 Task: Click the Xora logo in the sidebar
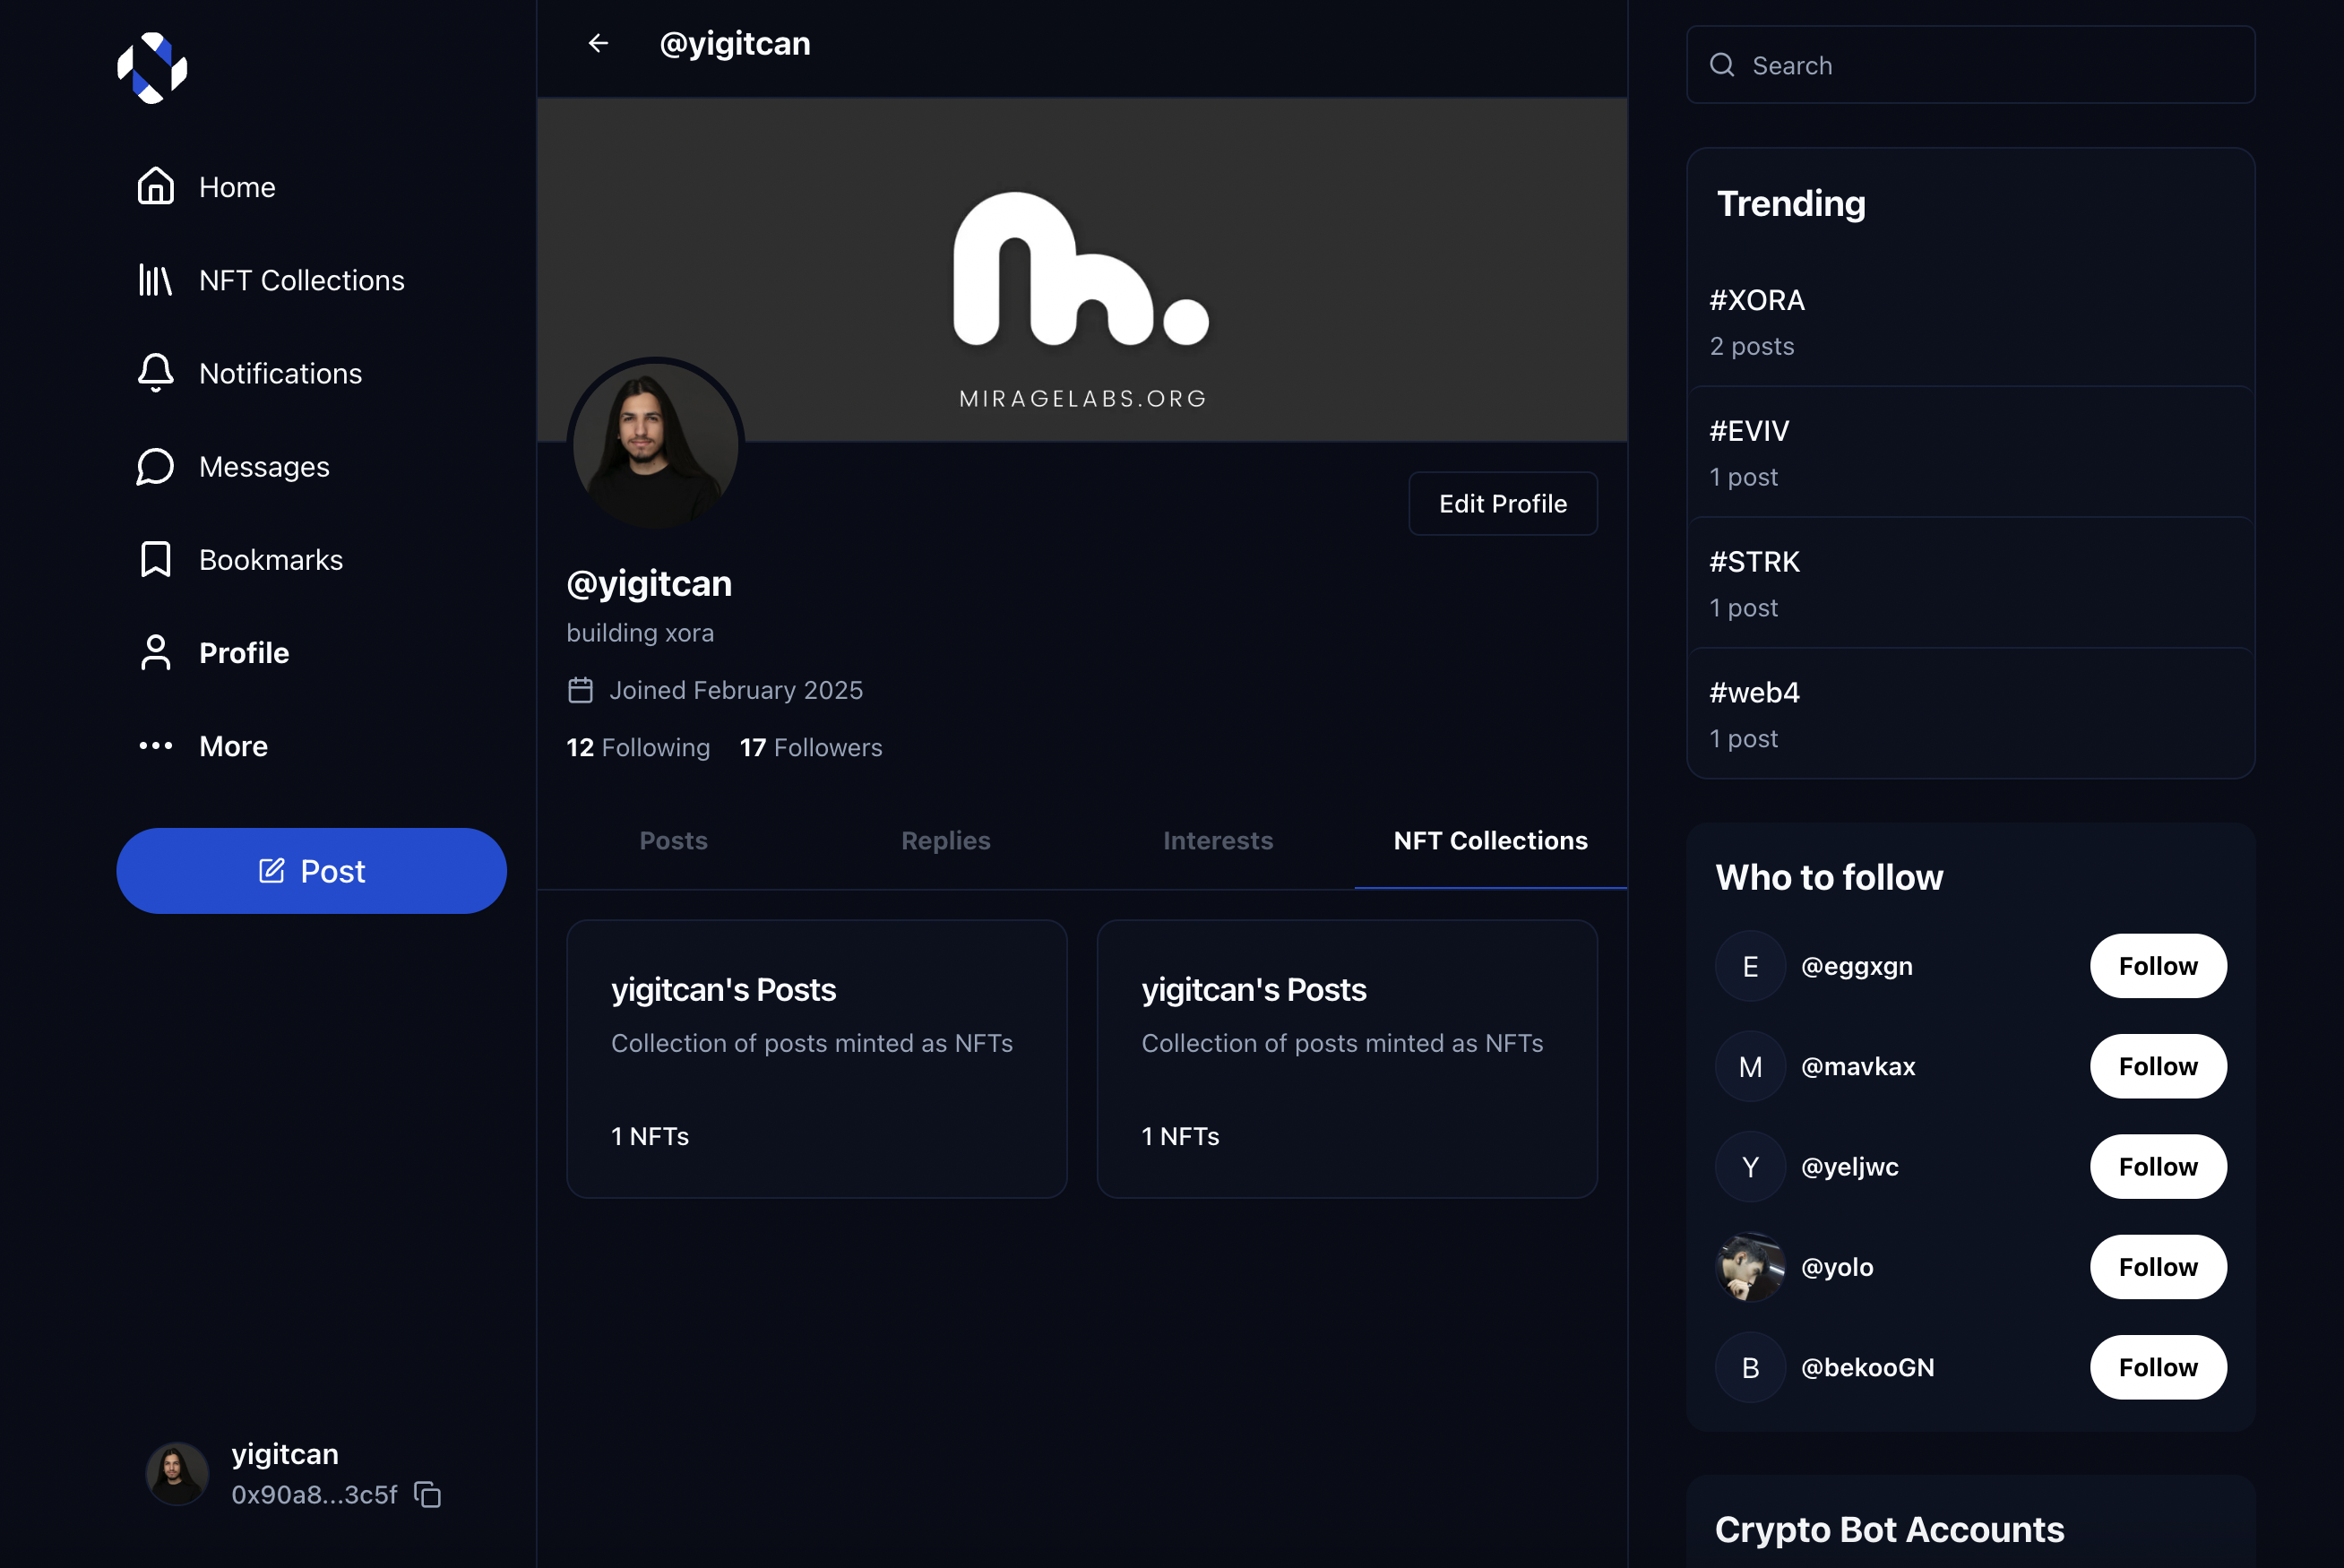(152, 68)
